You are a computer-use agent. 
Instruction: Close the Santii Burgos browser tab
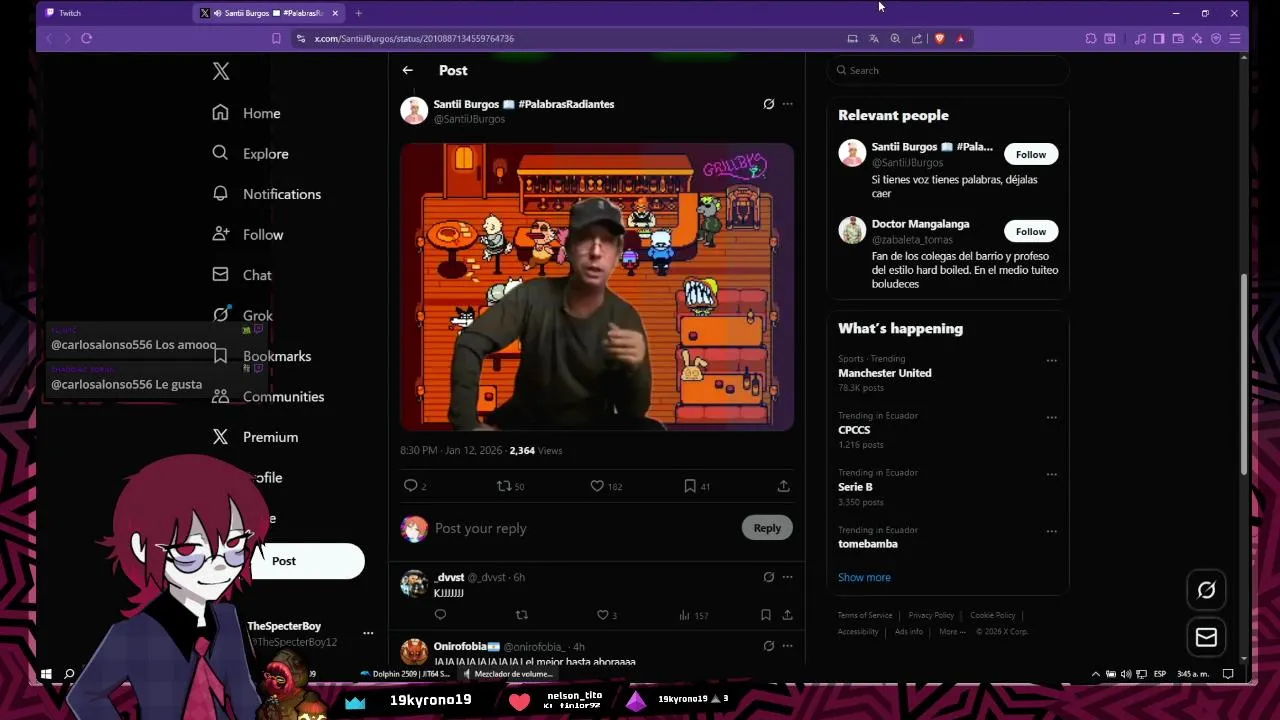tap(335, 13)
